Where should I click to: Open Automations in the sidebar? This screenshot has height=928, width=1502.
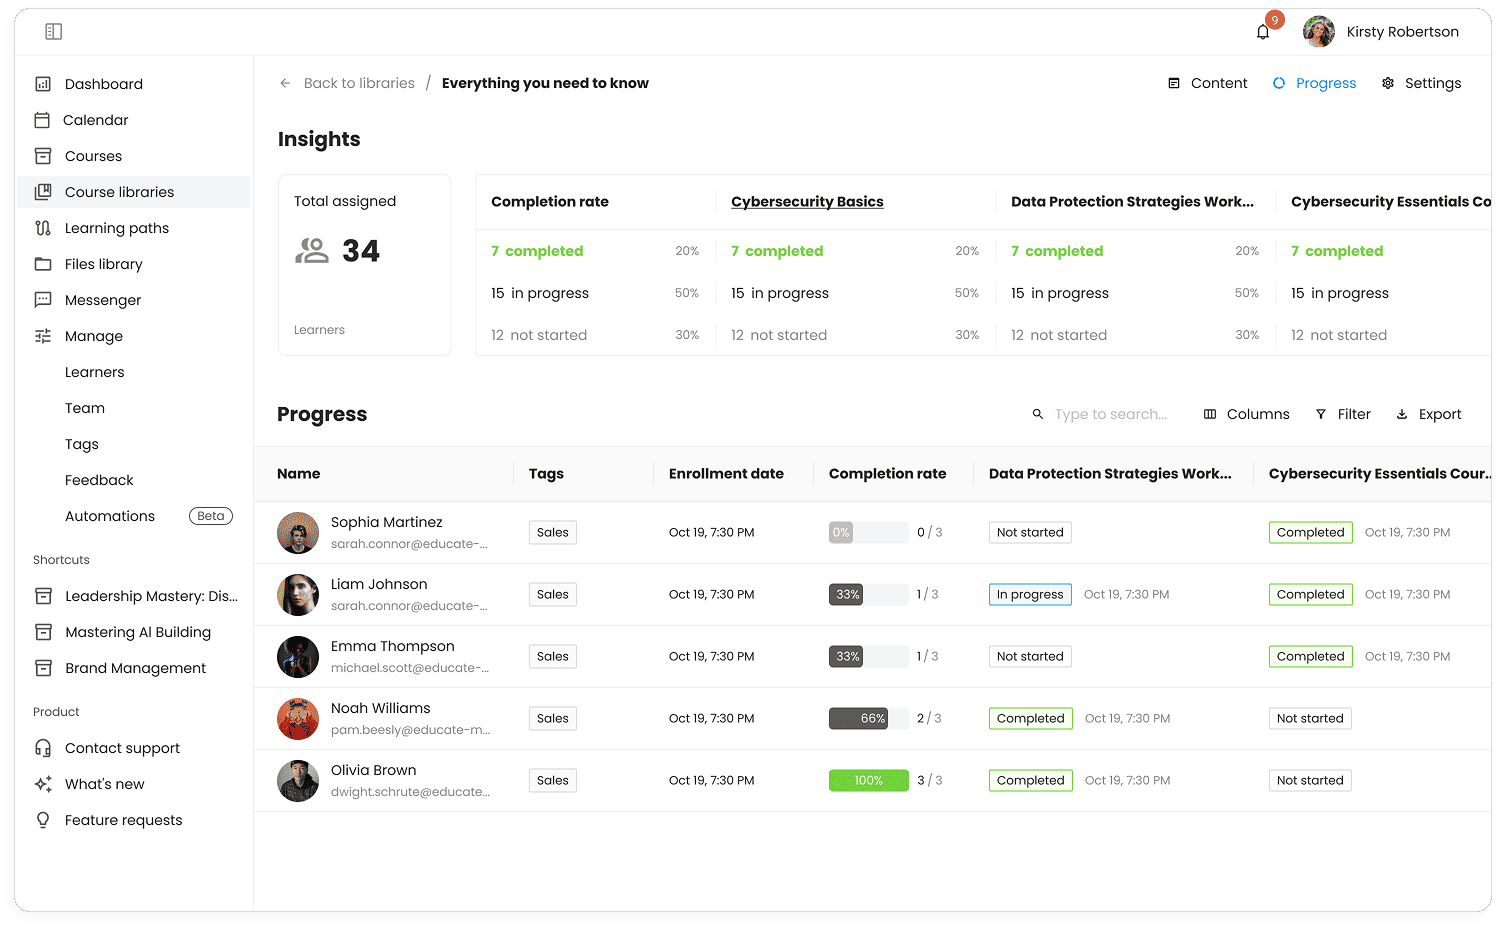(x=110, y=516)
